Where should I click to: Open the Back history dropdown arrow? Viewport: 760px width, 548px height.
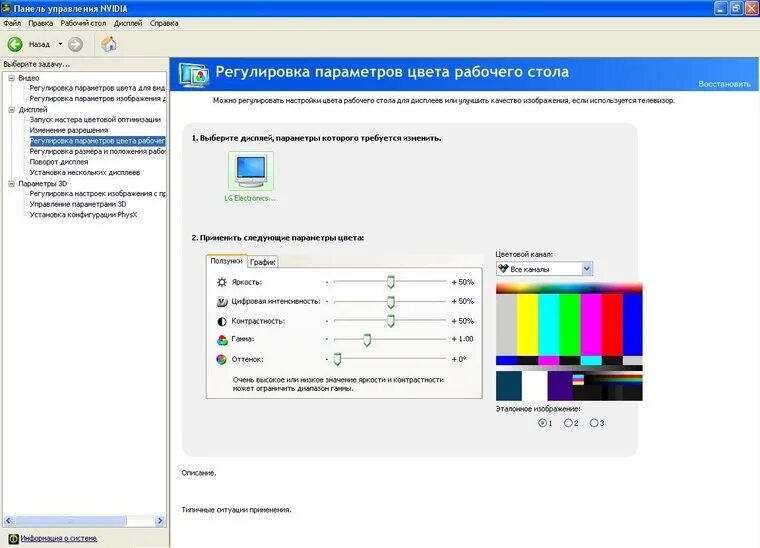coord(60,44)
